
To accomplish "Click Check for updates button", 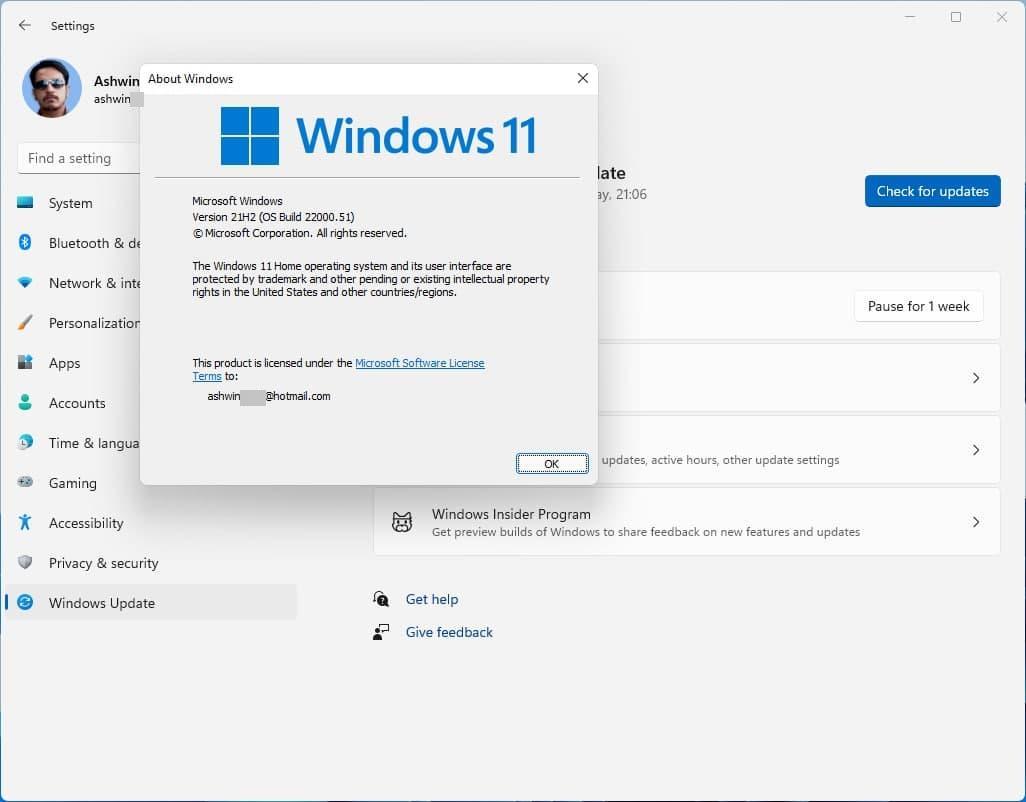I will click(x=932, y=191).
